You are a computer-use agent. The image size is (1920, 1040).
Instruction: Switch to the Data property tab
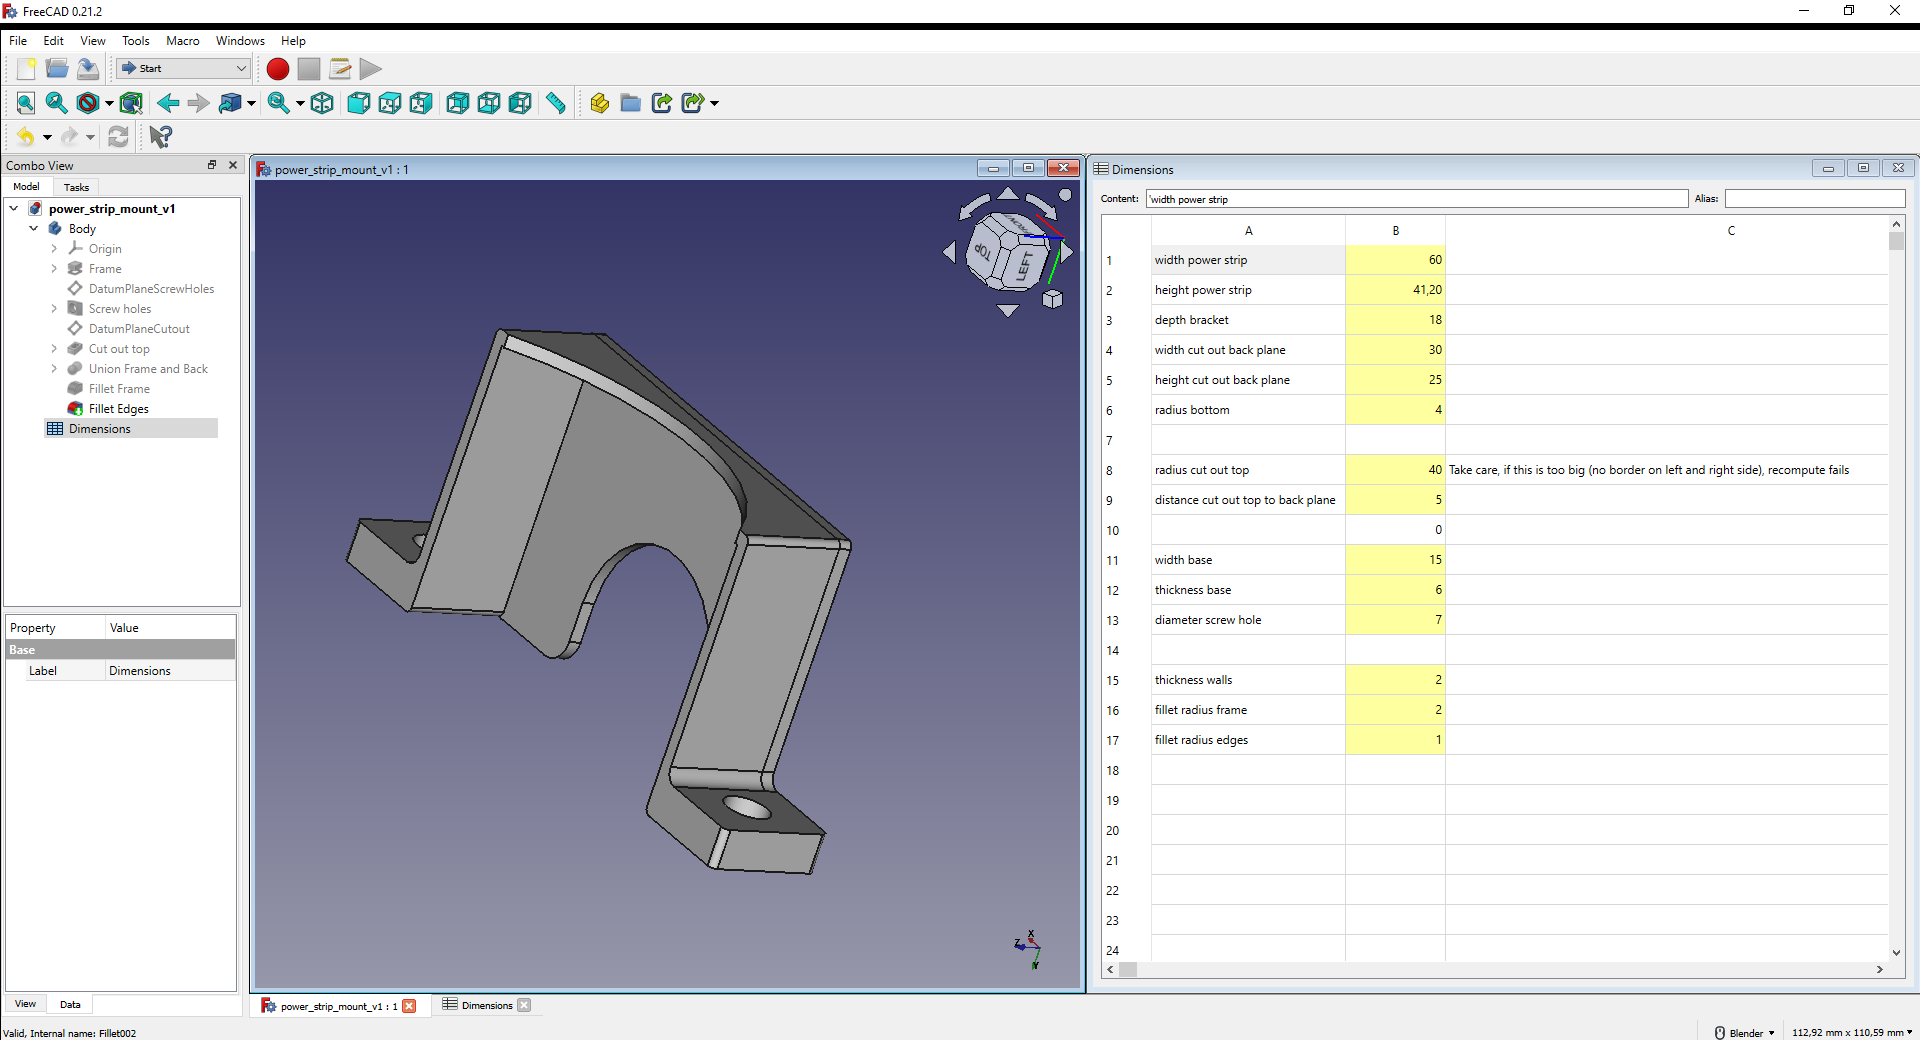point(70,1004)
